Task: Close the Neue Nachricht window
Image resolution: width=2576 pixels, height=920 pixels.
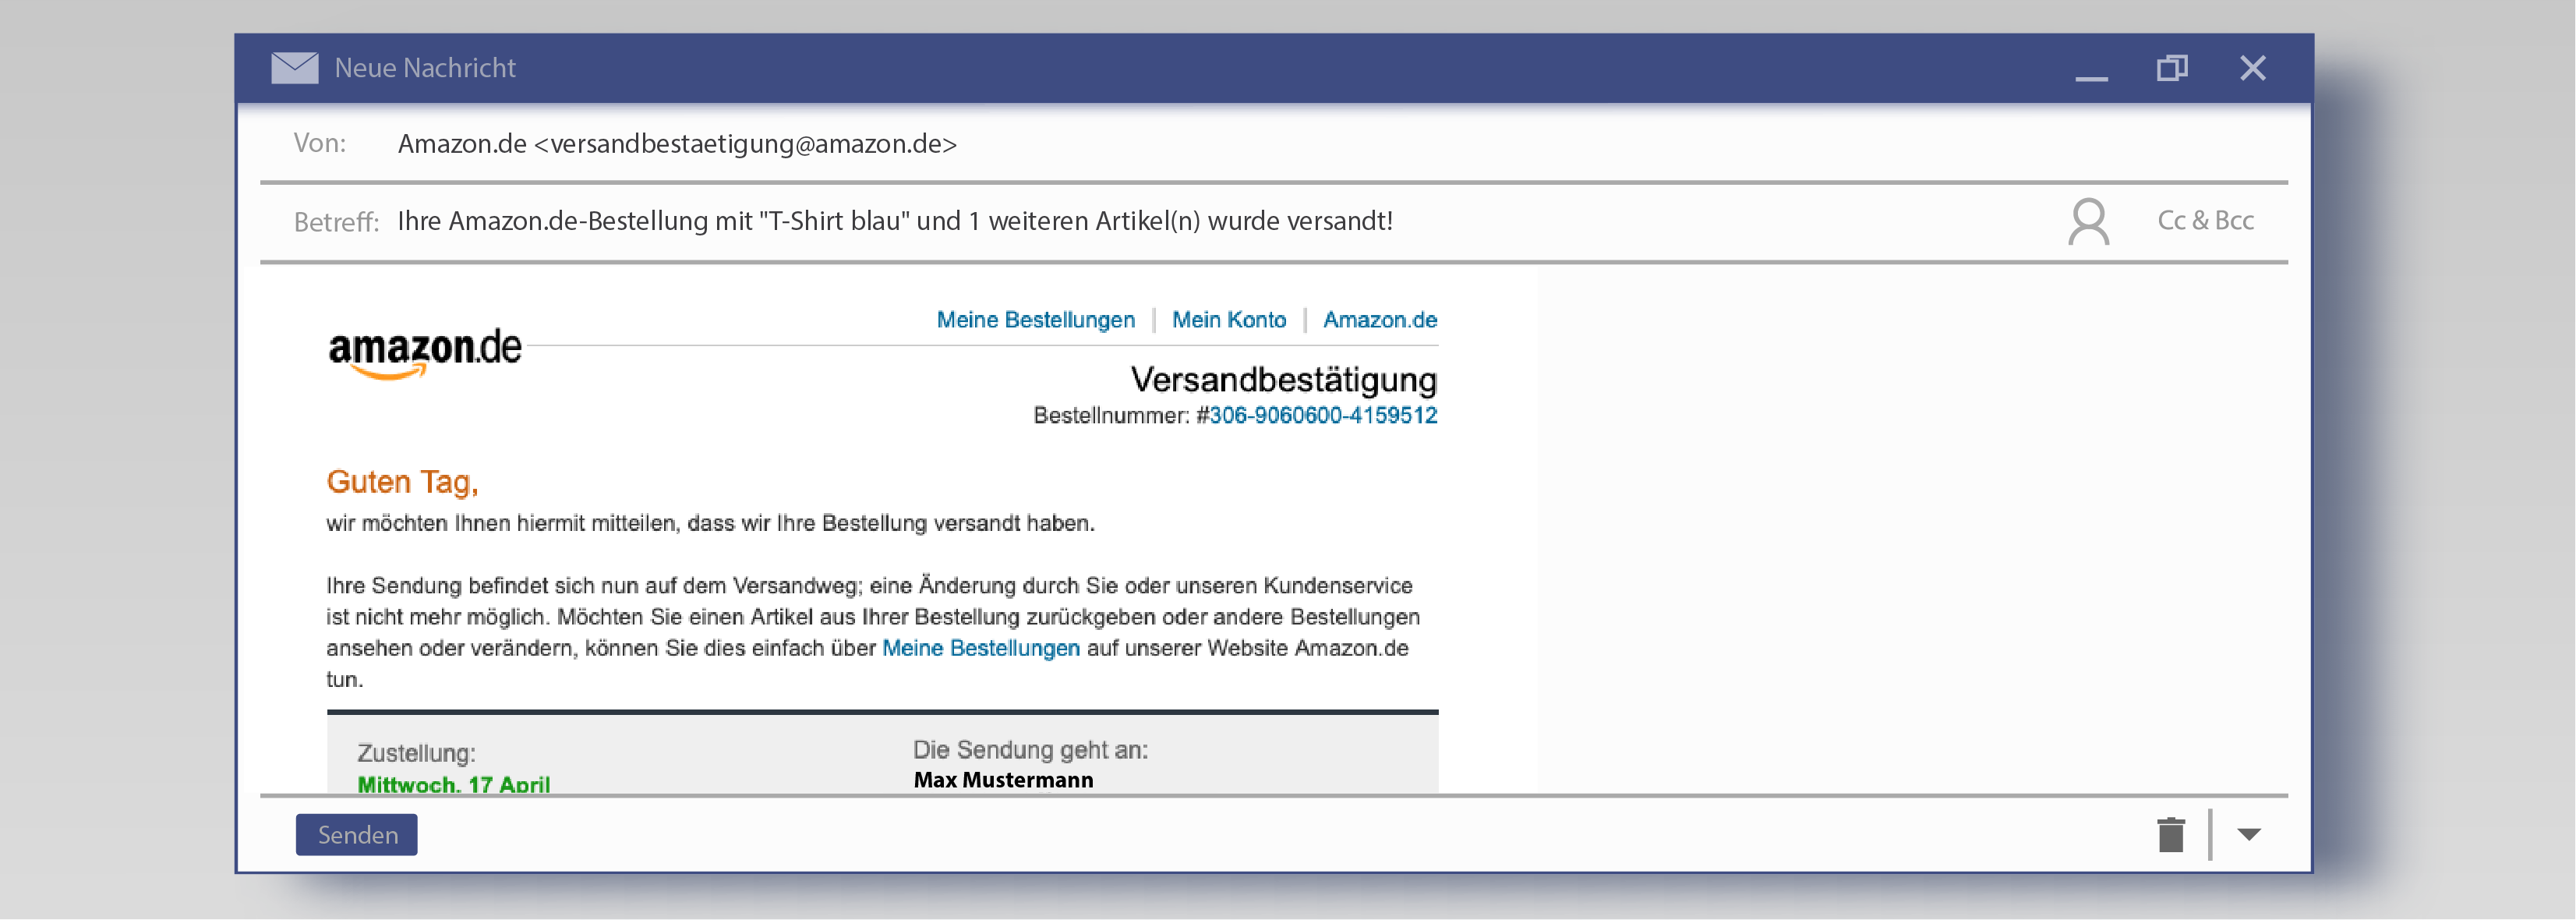Action: pyautogui.click(x=2253, y=68)
